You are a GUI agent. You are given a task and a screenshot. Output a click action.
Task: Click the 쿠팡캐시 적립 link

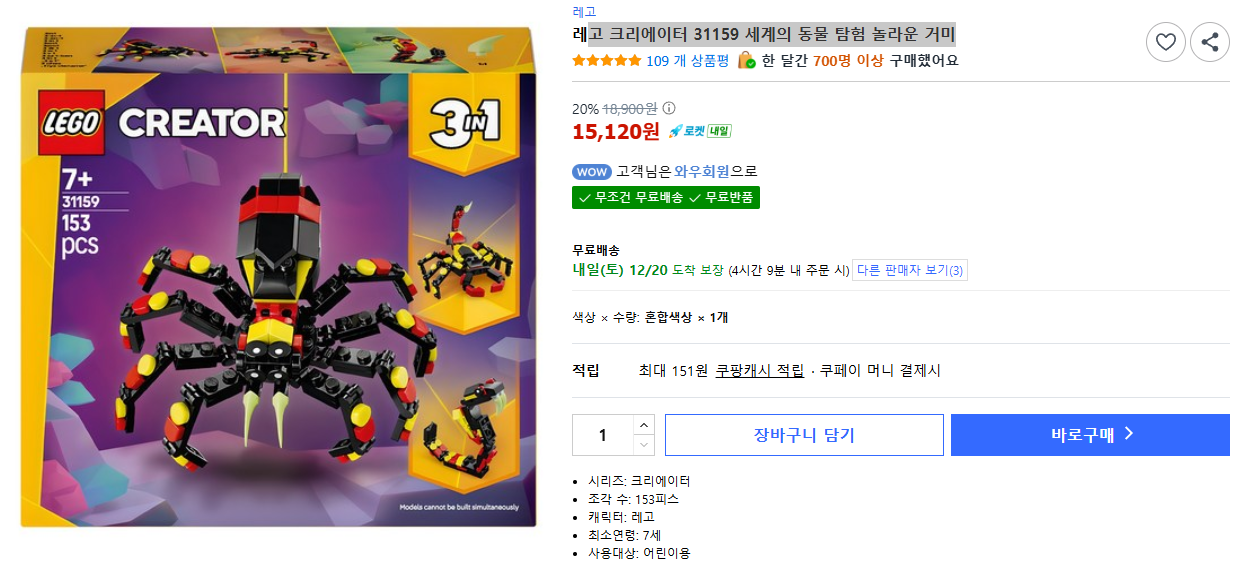pyautogui.click(x=759, y=370)
